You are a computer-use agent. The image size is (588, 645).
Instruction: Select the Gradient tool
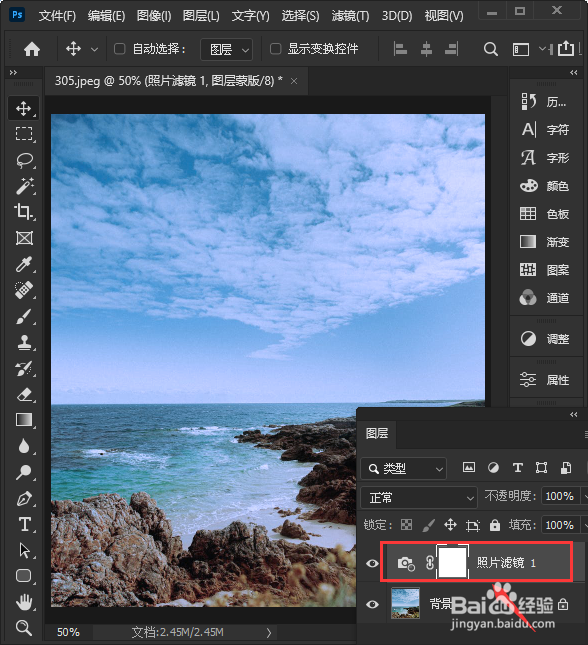(24, 420)
